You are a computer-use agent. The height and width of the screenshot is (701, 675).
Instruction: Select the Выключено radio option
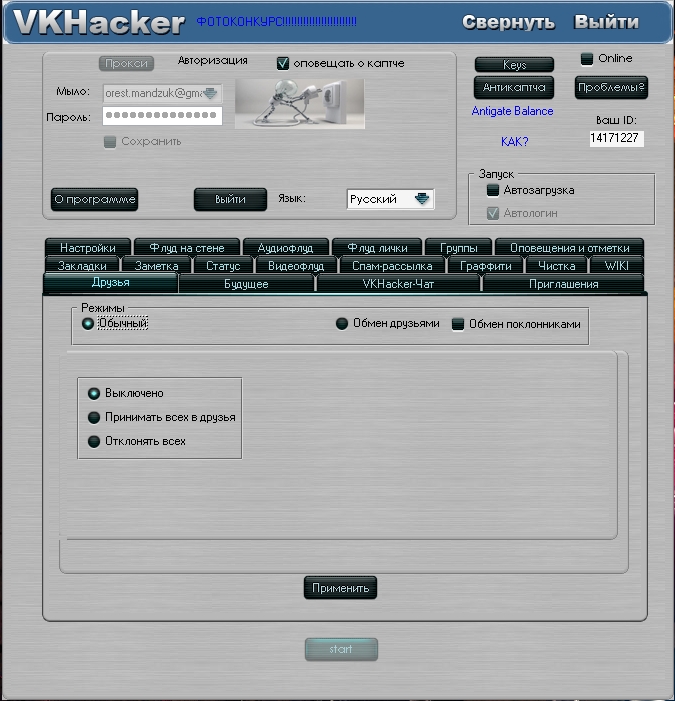click(94, 393)
